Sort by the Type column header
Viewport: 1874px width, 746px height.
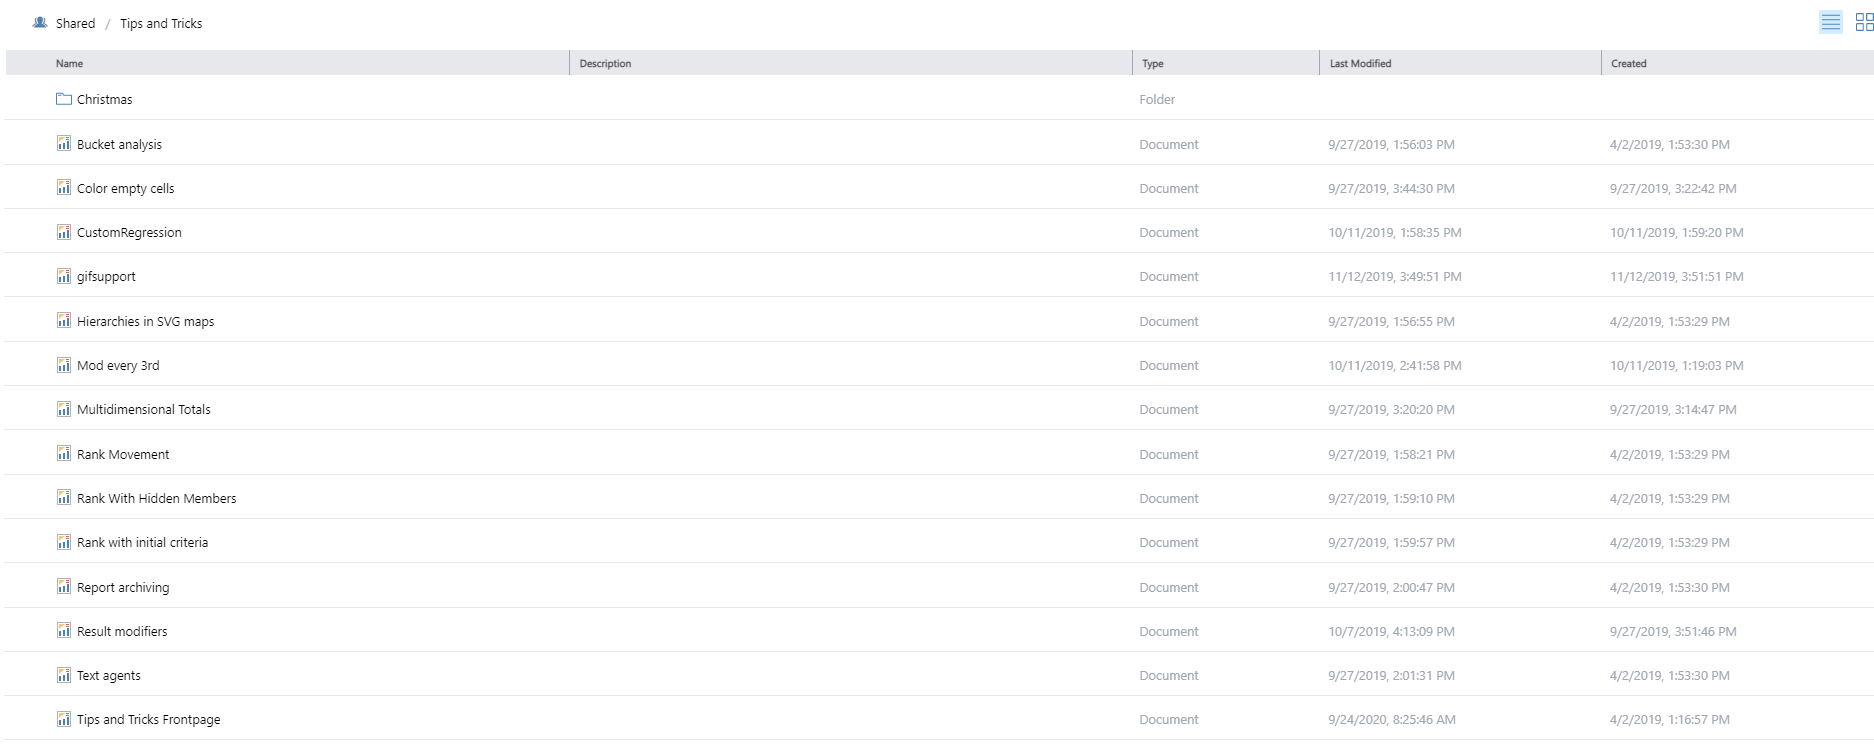1152,63
